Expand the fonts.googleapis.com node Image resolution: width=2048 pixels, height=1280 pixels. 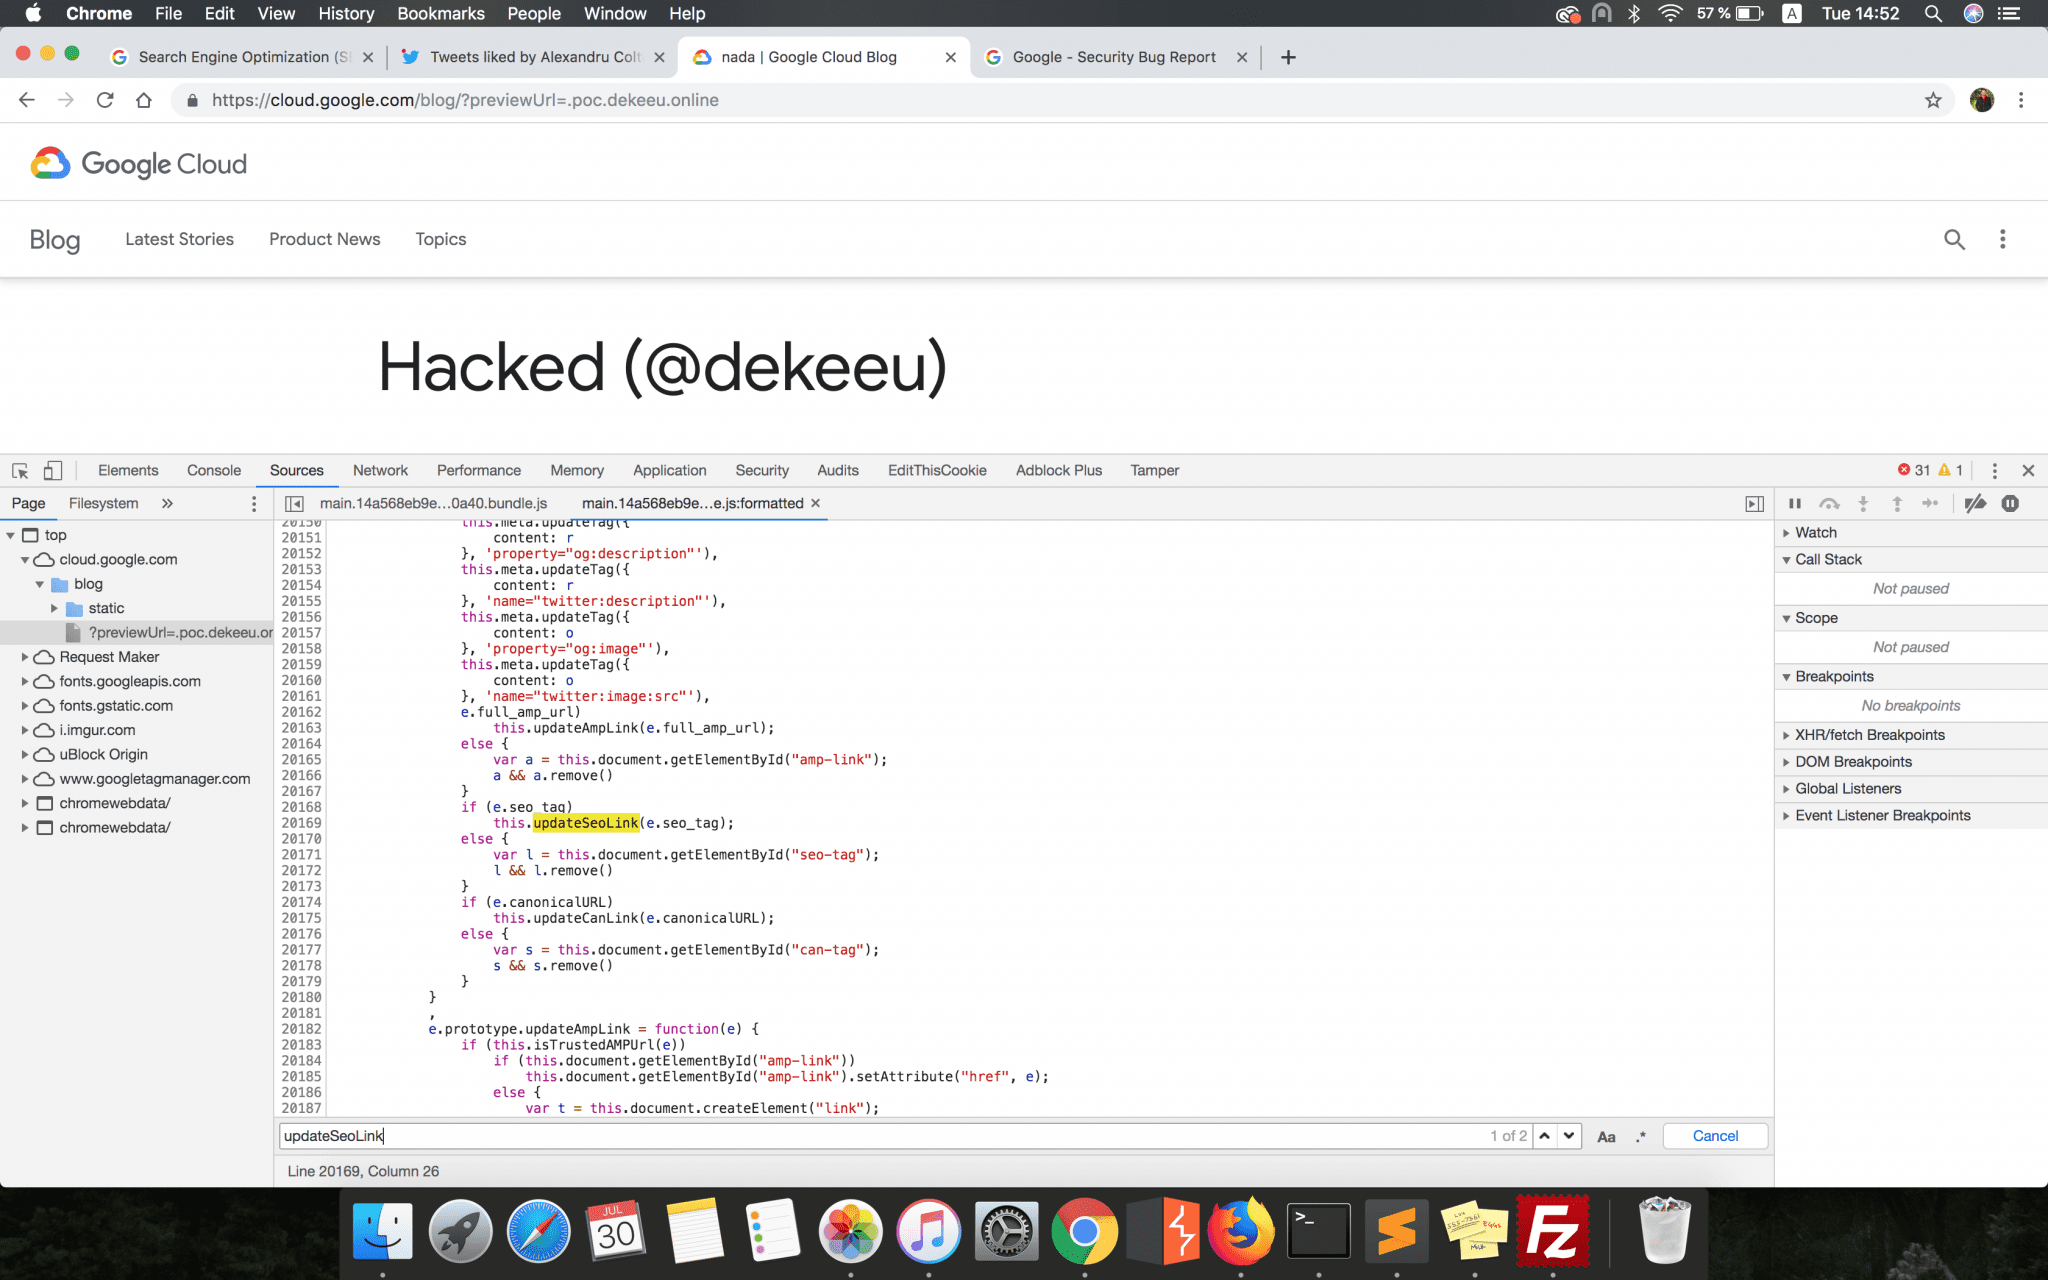pos(25,681)
